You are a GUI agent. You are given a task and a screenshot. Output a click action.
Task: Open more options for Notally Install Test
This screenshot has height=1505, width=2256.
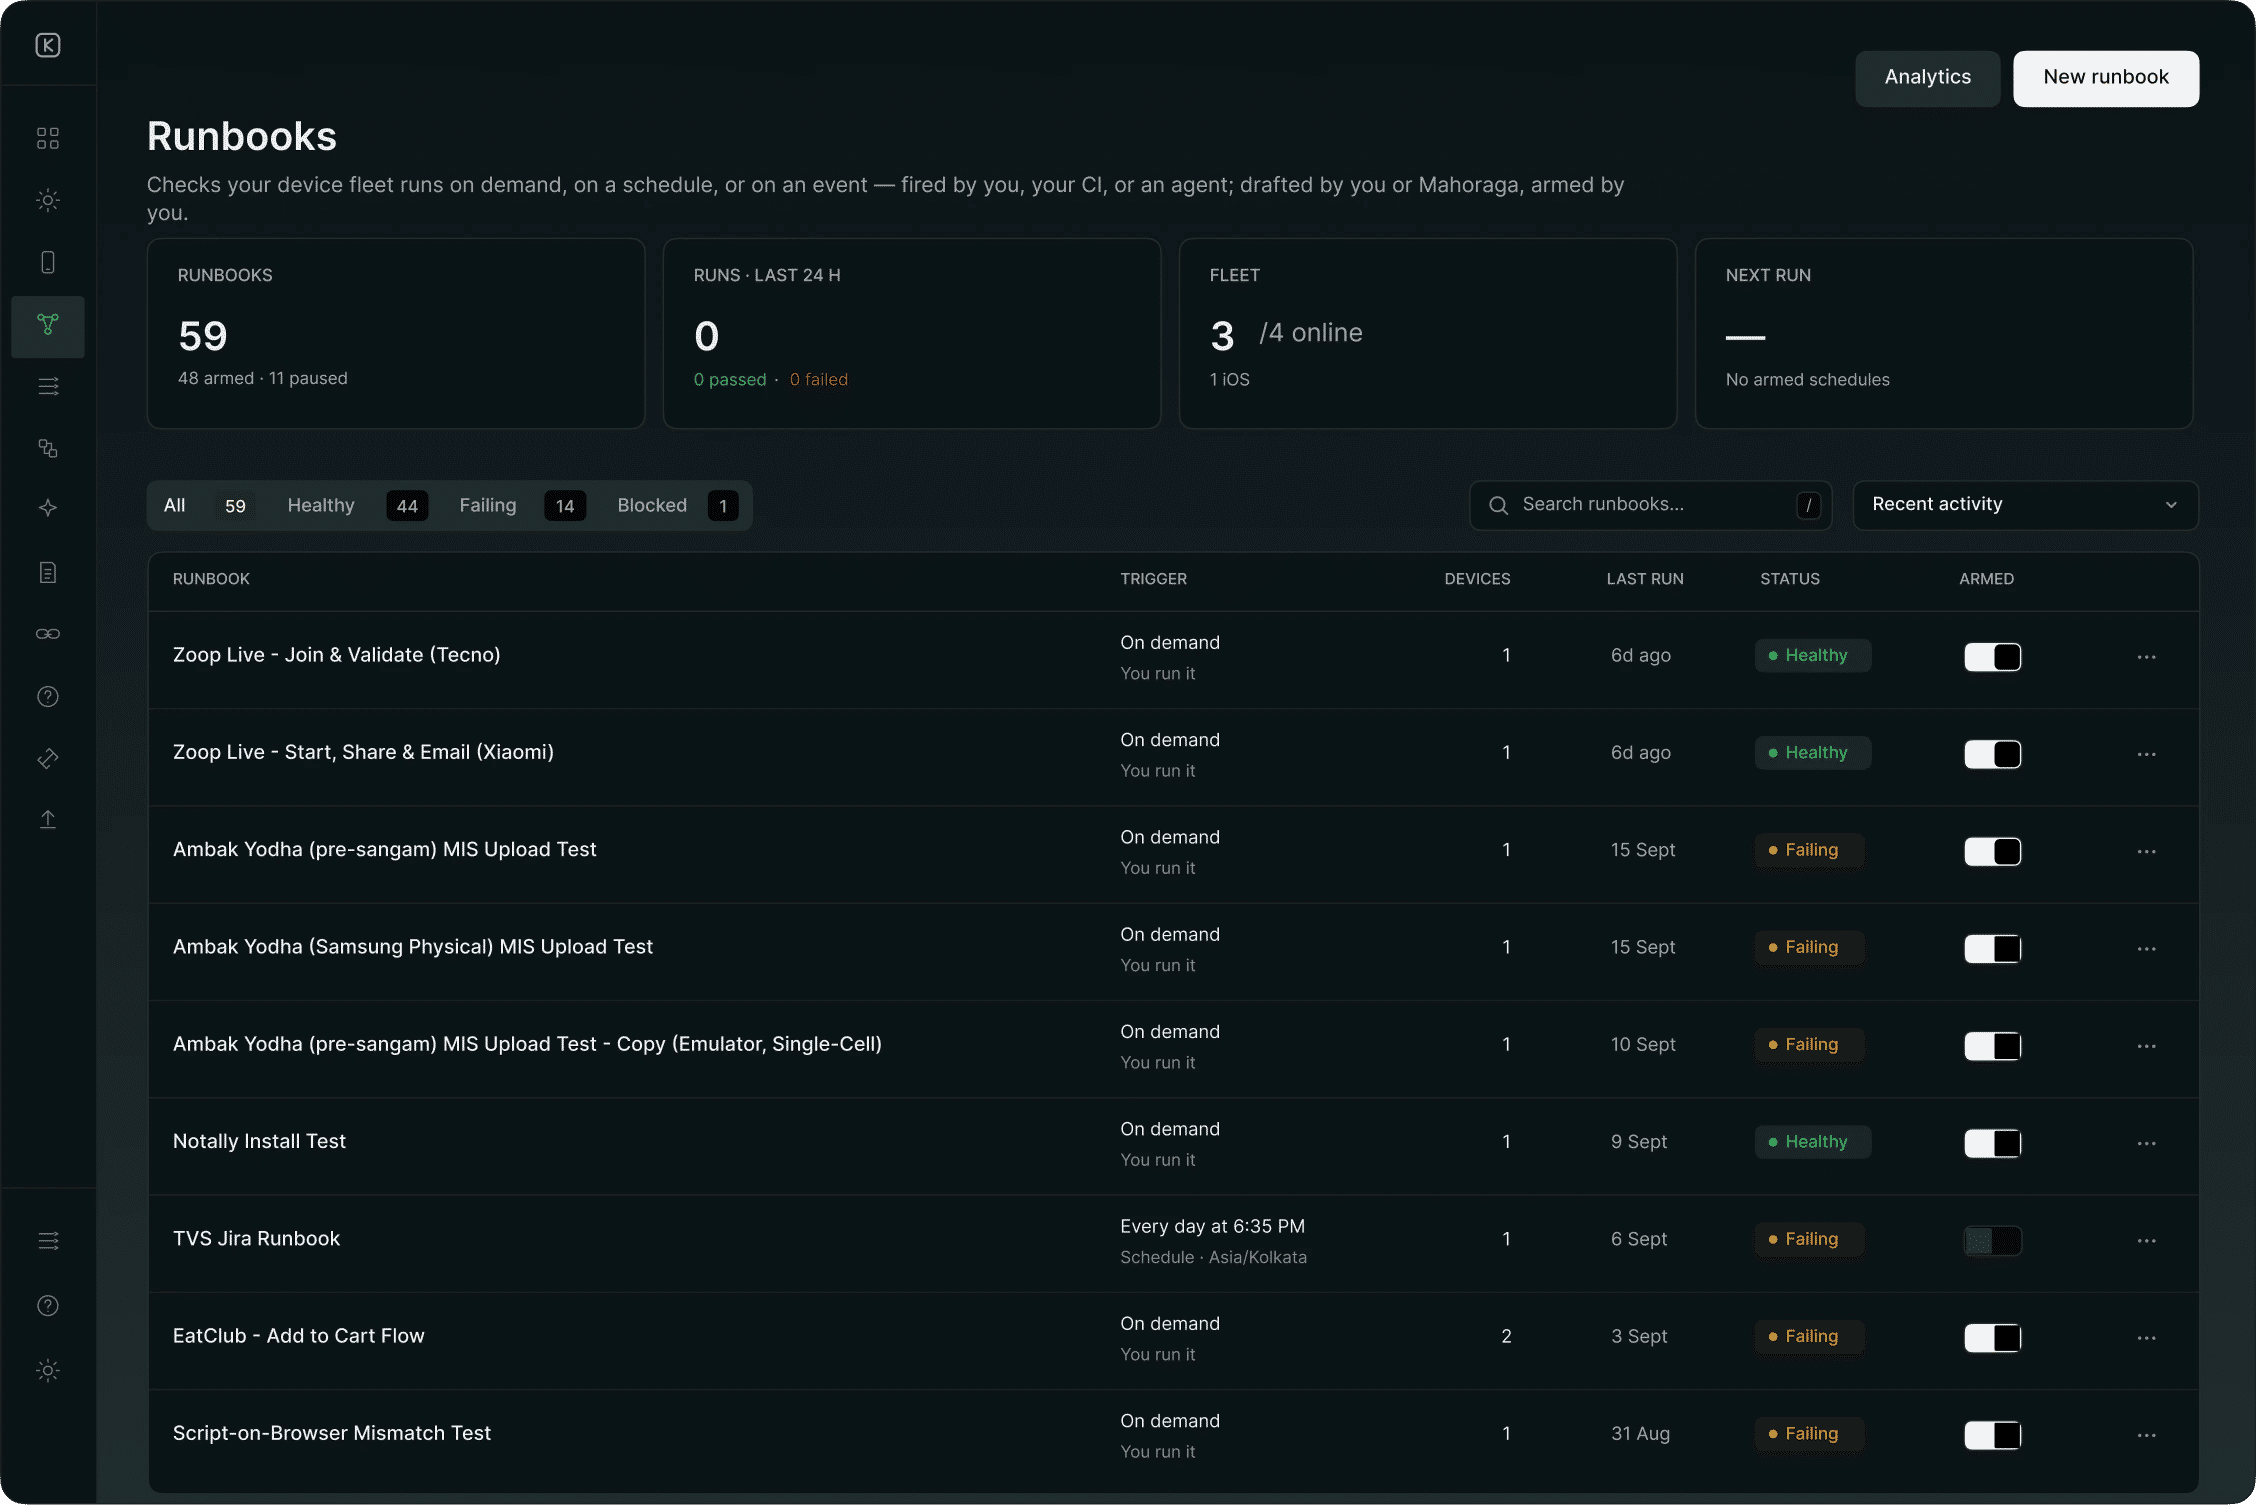coord(2146,1143)
